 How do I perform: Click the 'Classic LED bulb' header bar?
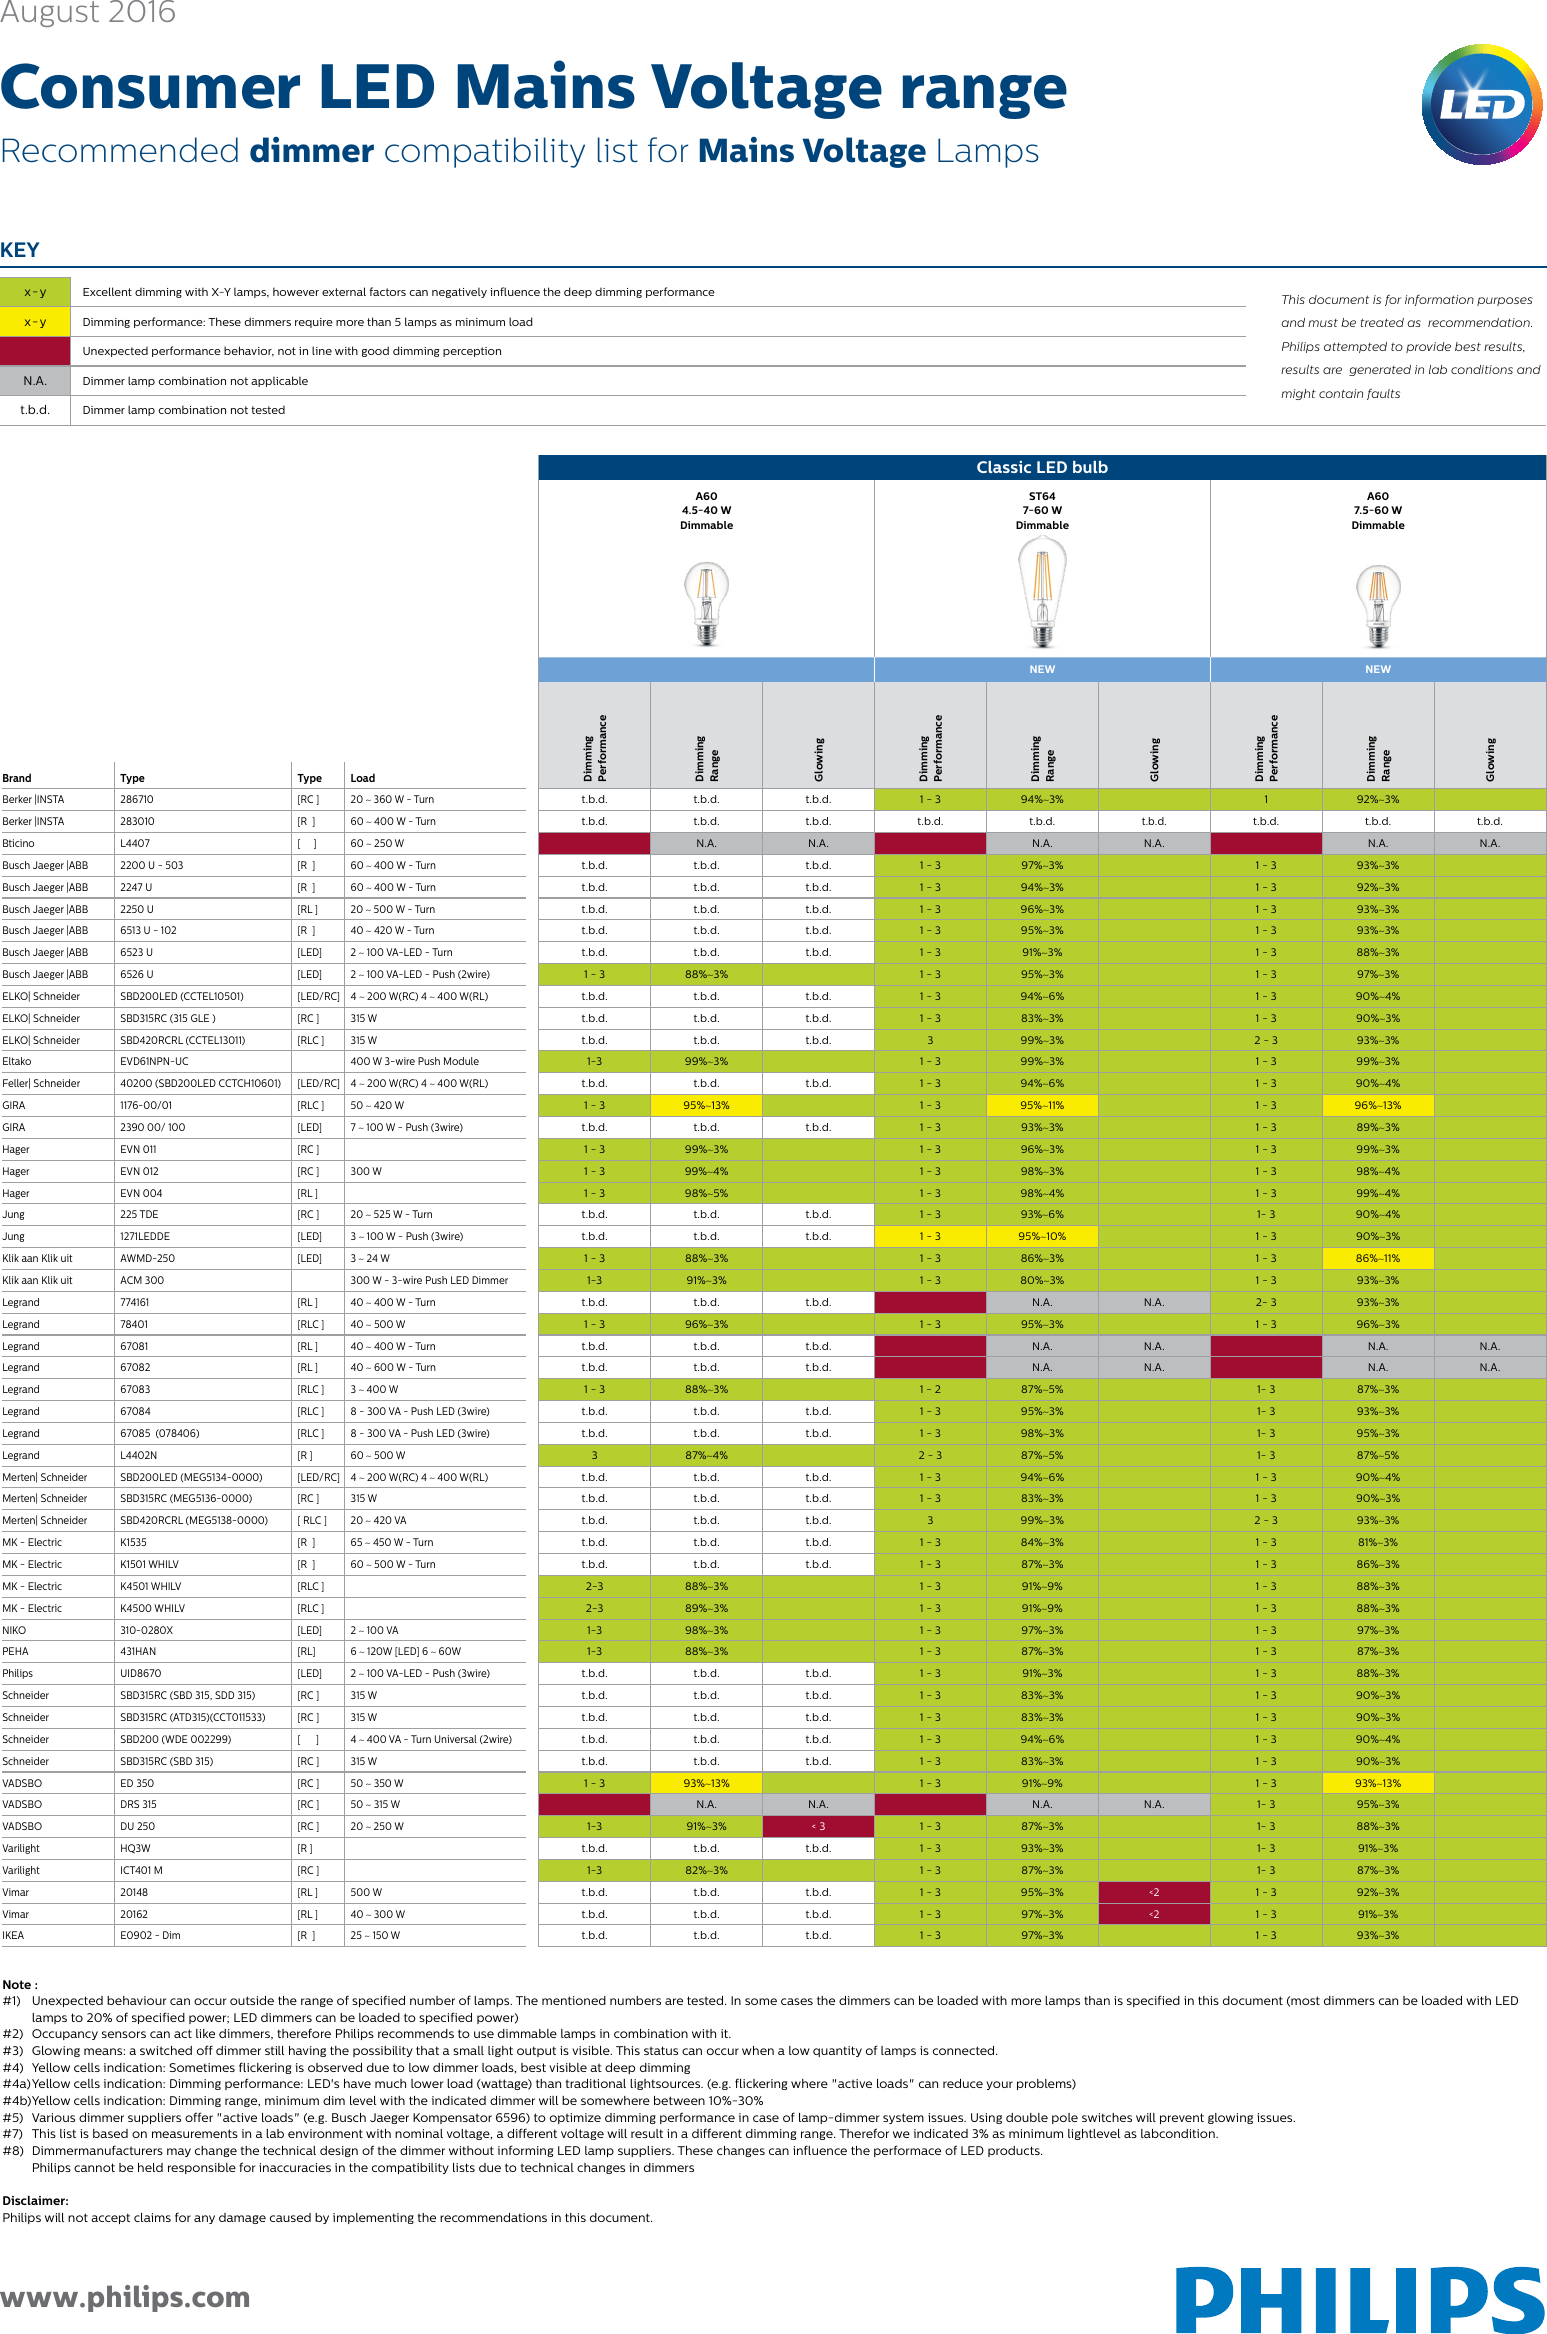pyautogui.click(x=1042, y=467)
